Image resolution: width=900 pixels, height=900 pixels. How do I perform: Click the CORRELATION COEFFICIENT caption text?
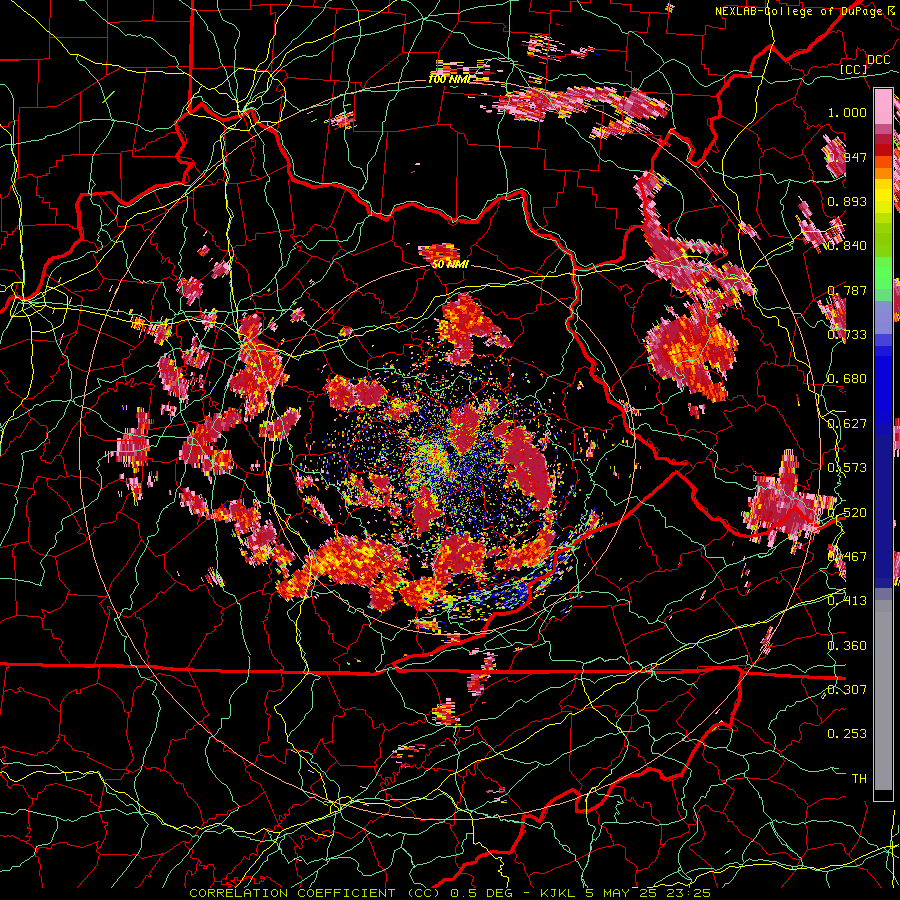[293, 893]
